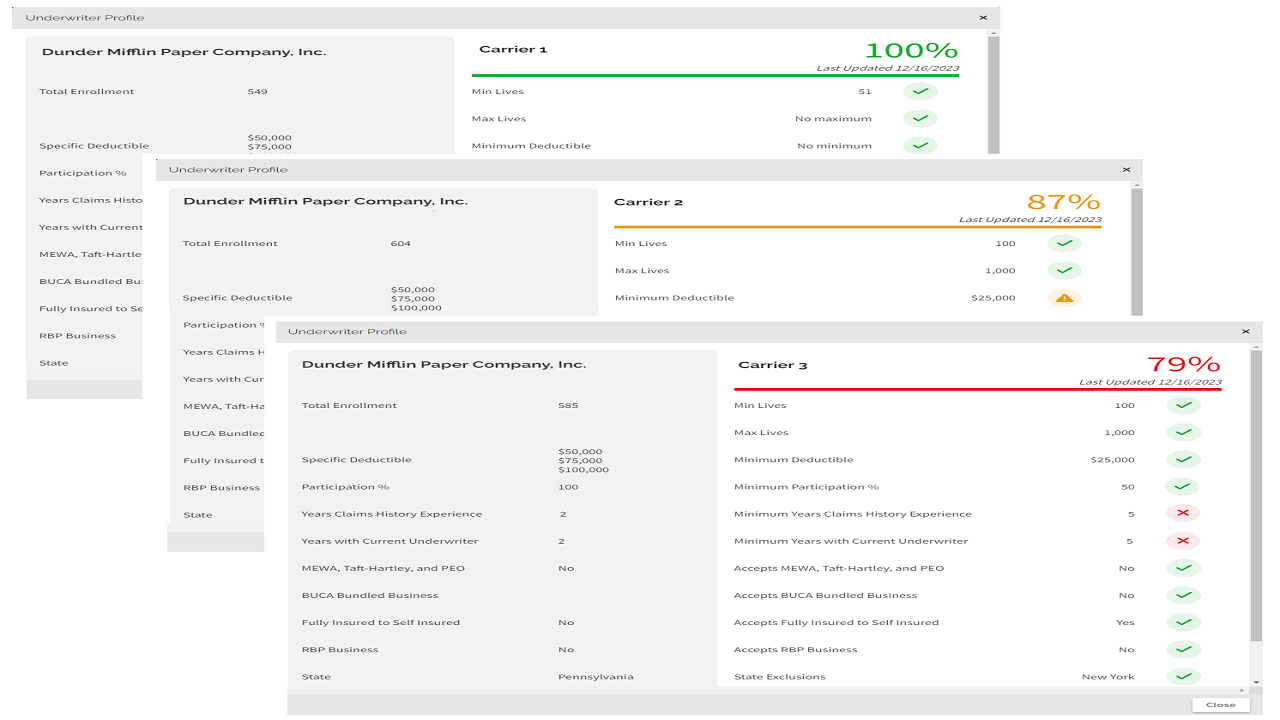Click Dunder Mifflin company name in Carrier 1 window

click(x=184, y=52)
